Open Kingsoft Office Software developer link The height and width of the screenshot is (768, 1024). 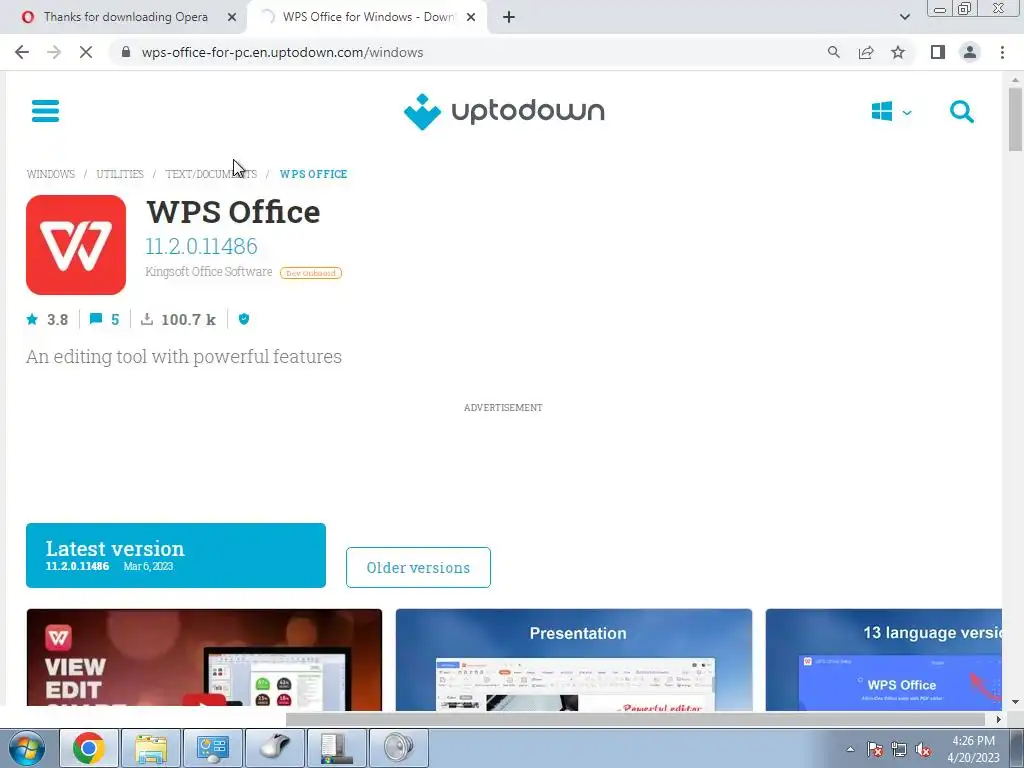click(208, 272)
